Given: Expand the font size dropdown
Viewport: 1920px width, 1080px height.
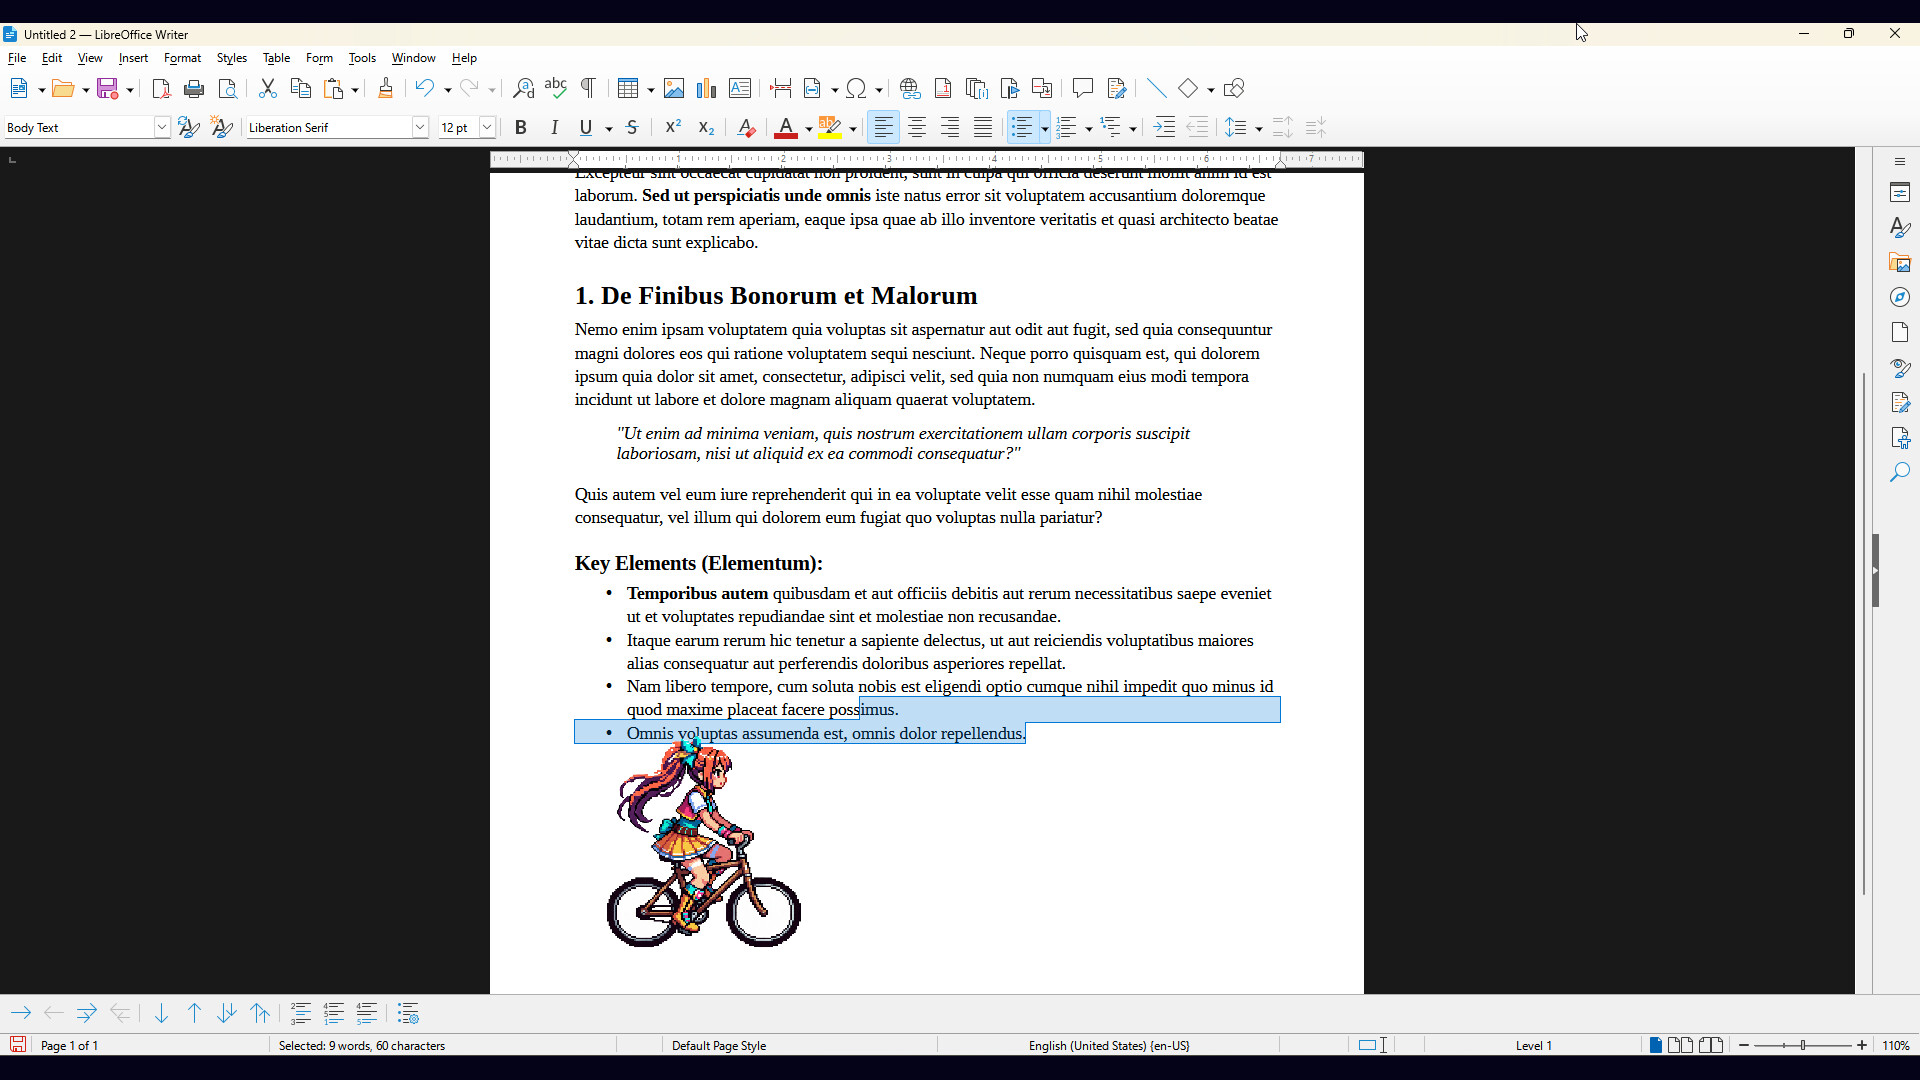Looking at the screenshot, I should (x=487, y=127).
